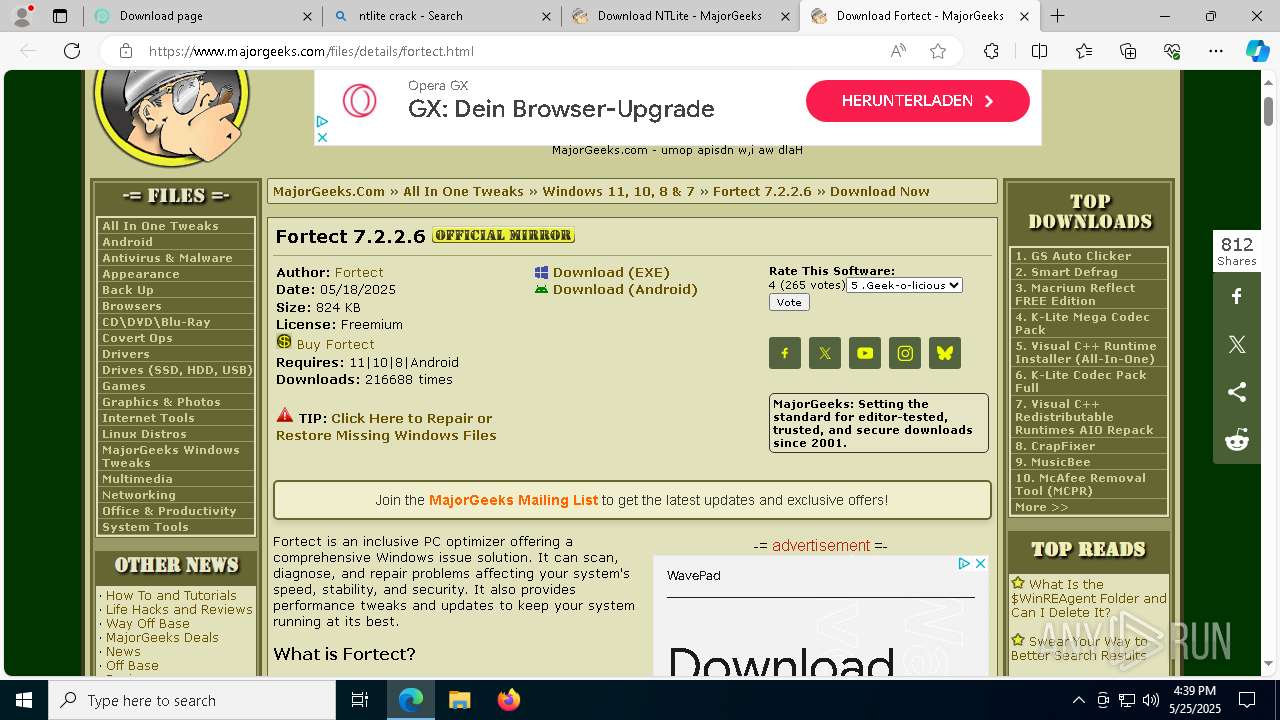Open the Edge profile icon
Viewport: 1280px width, 720px height.
click(22, 16)
